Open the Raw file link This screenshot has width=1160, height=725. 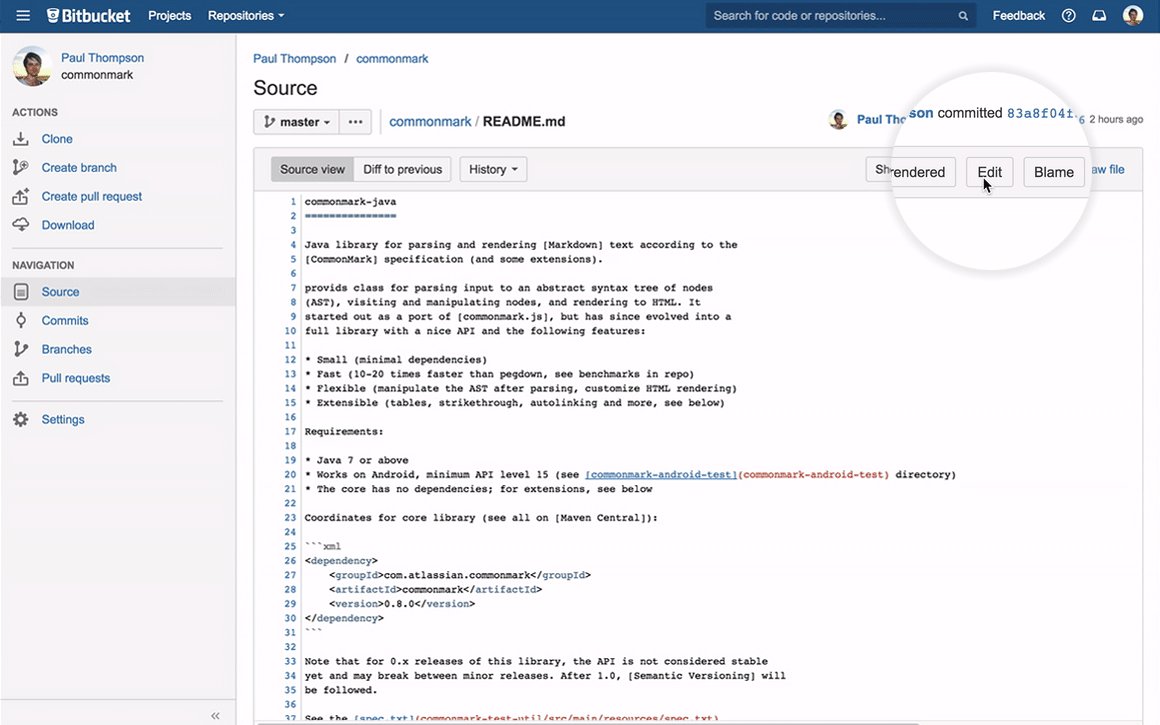tap(1107, 169)
